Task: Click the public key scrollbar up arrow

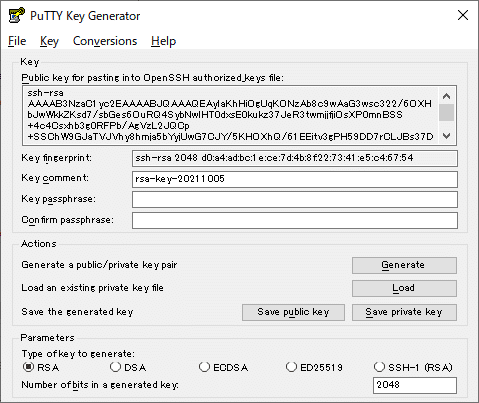Action: (x=446, y=96)
